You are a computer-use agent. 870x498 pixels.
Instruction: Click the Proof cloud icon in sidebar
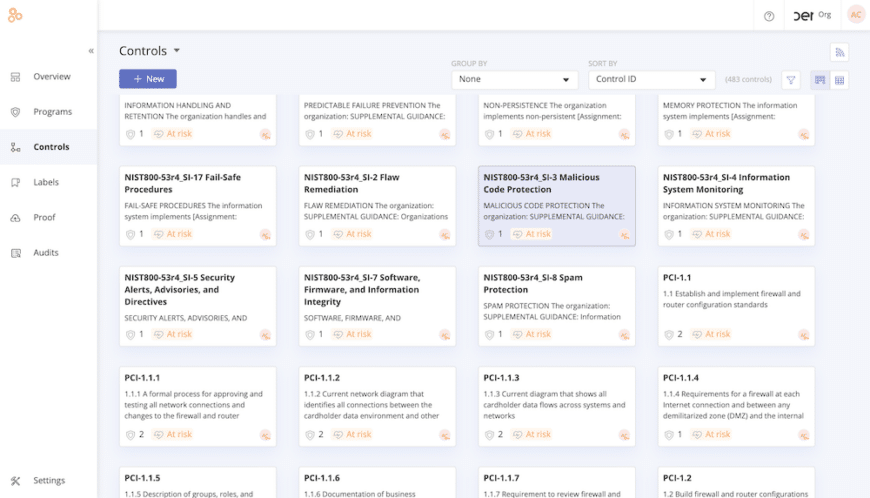[x=15, y=218]
